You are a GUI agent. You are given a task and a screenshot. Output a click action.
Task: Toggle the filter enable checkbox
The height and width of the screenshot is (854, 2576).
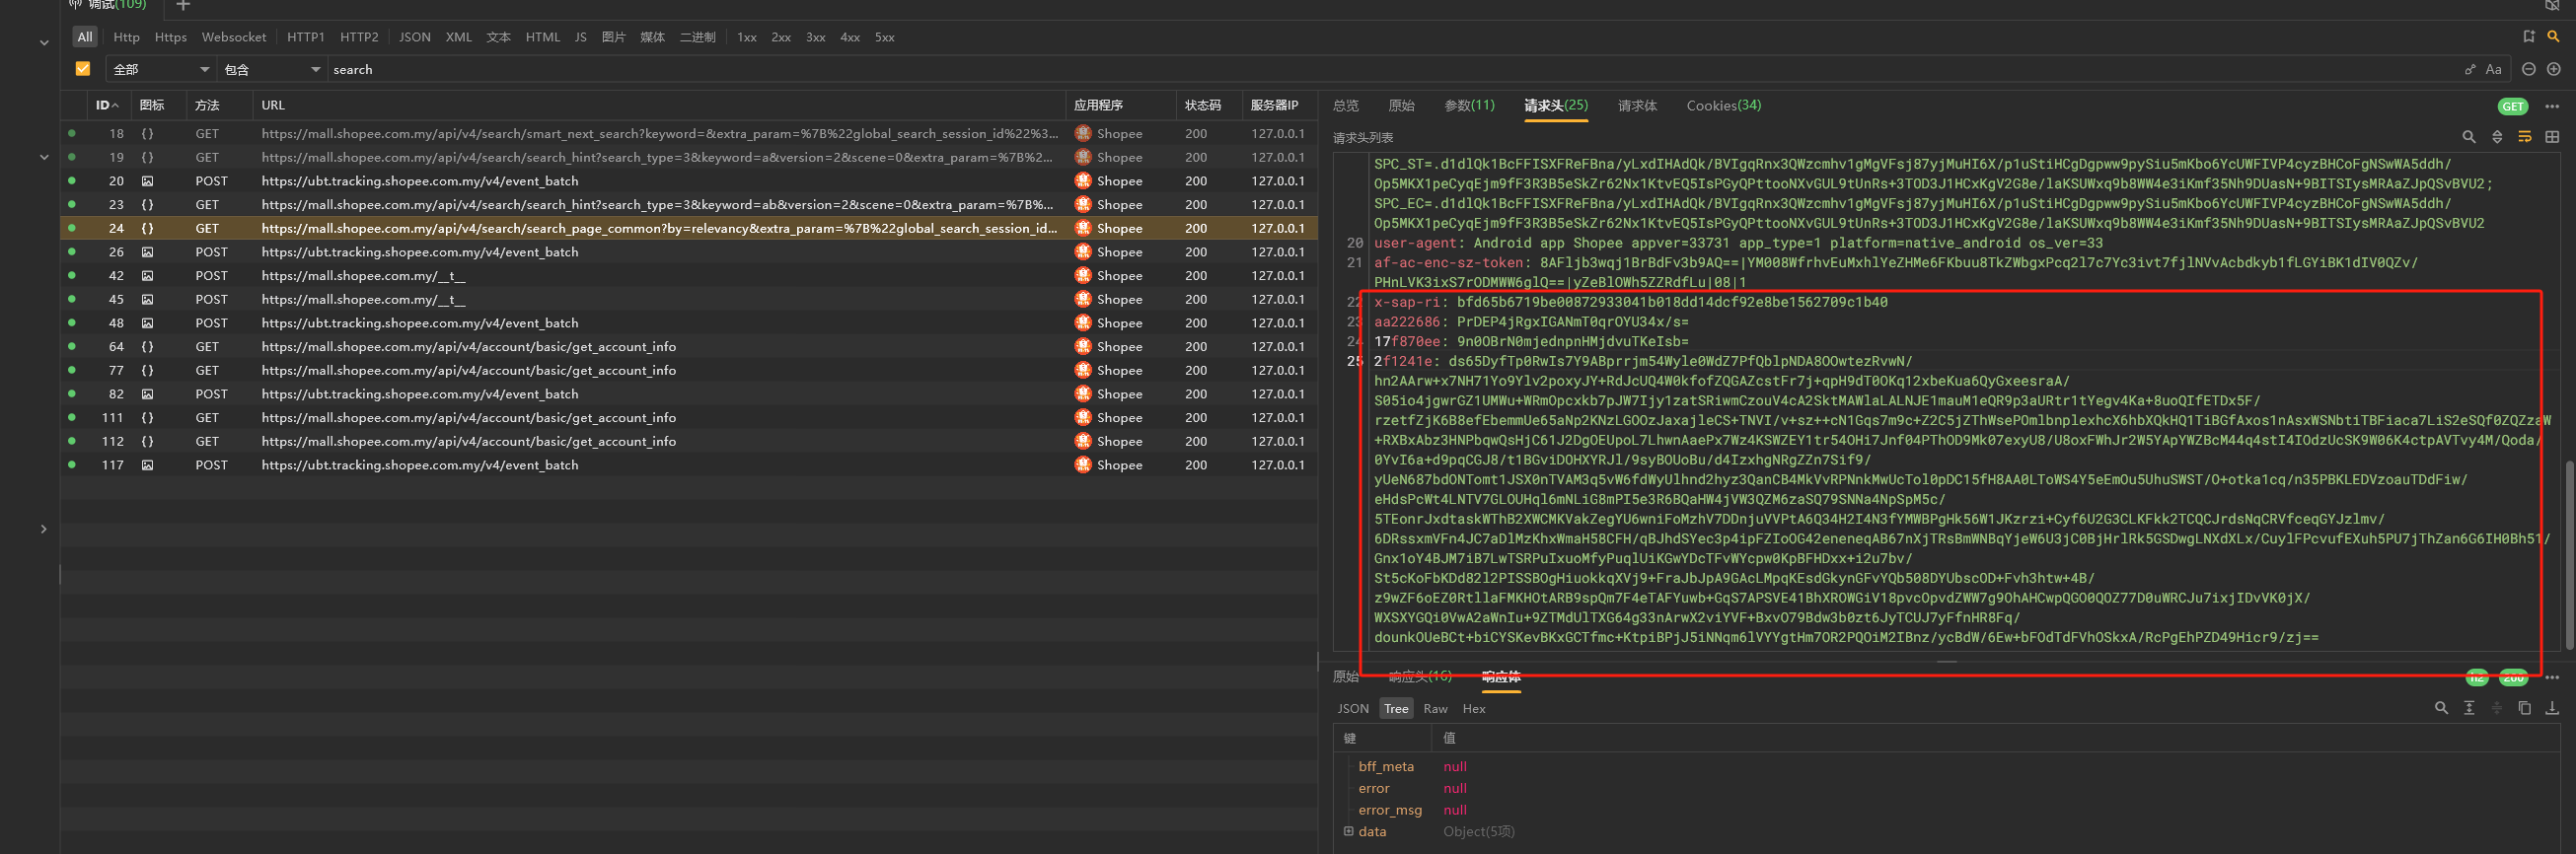pos(83,69)
